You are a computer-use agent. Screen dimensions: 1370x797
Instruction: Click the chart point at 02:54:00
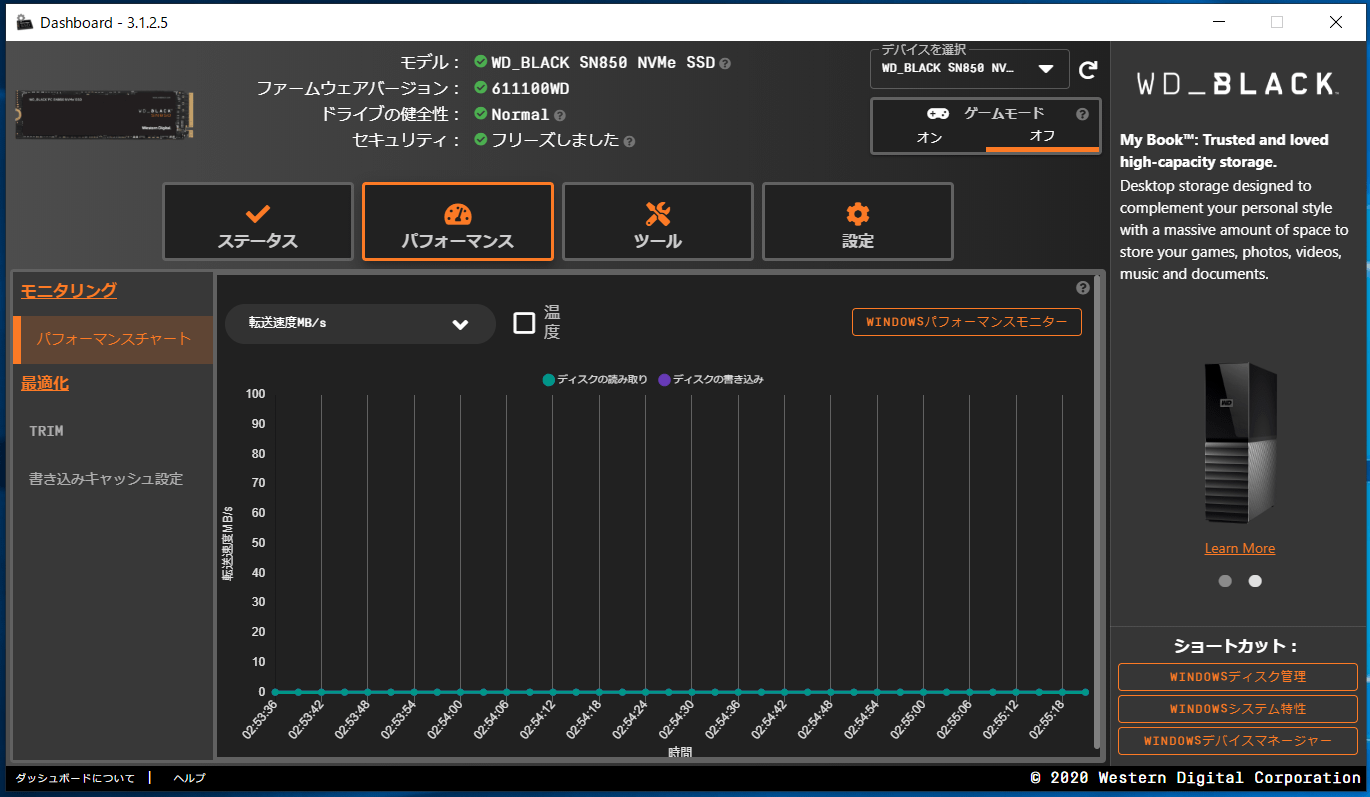pyautogui.click(x=460, y=692)
